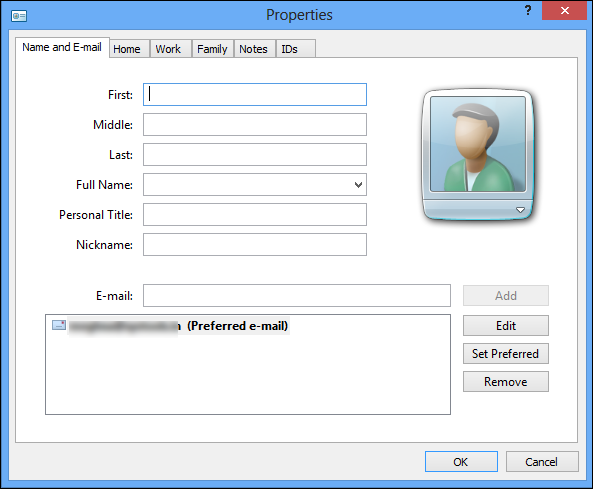The image size is (593, 489).
Task: Click the Set Preferred button
Action: (x=506, y=354)
